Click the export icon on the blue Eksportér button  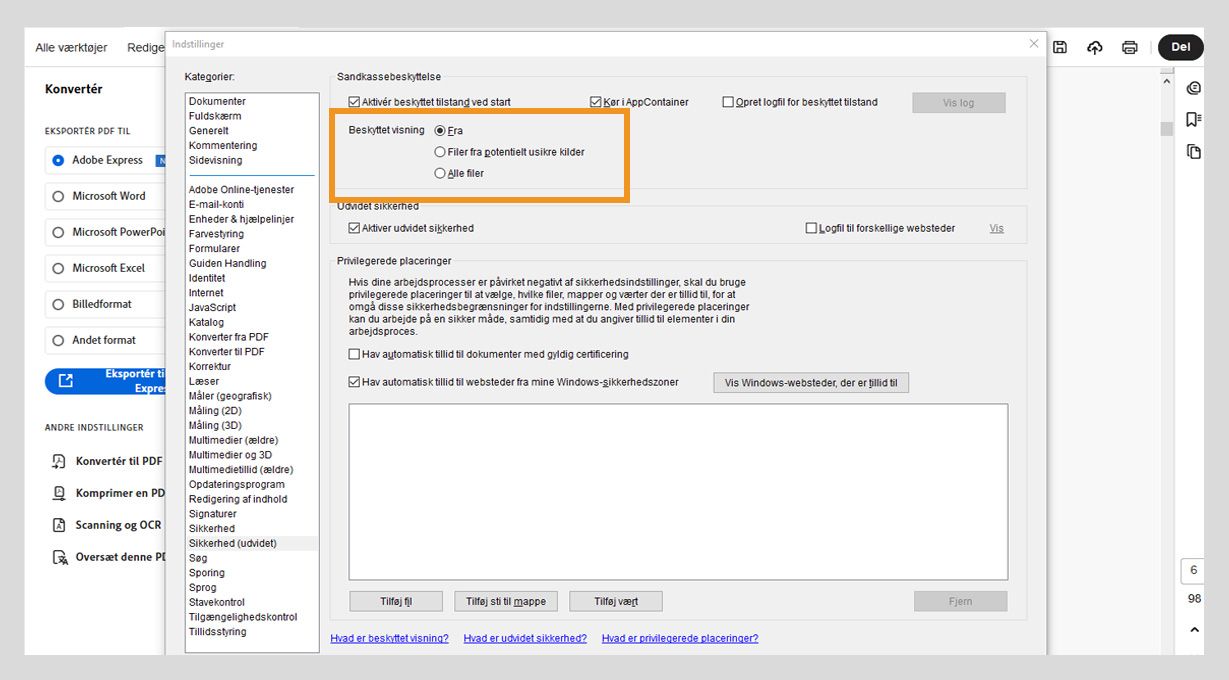(68, 380)
